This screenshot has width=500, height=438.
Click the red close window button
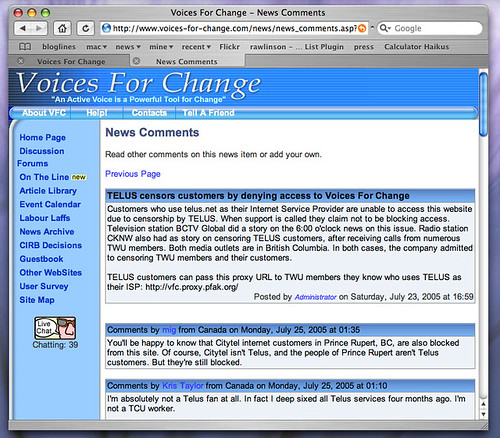(18, 13)
